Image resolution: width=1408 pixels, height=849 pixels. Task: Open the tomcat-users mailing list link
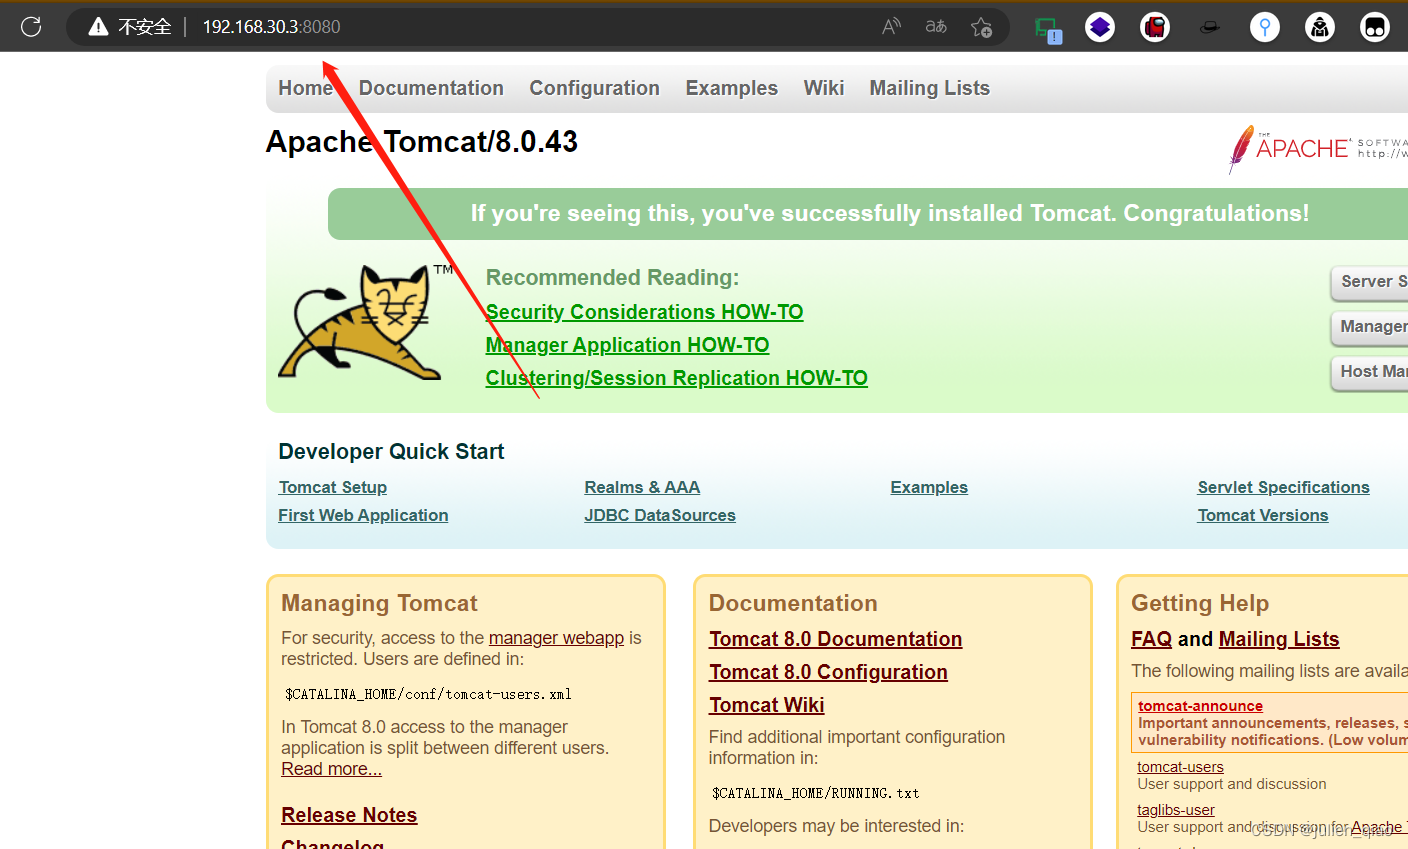[1180, 767]
